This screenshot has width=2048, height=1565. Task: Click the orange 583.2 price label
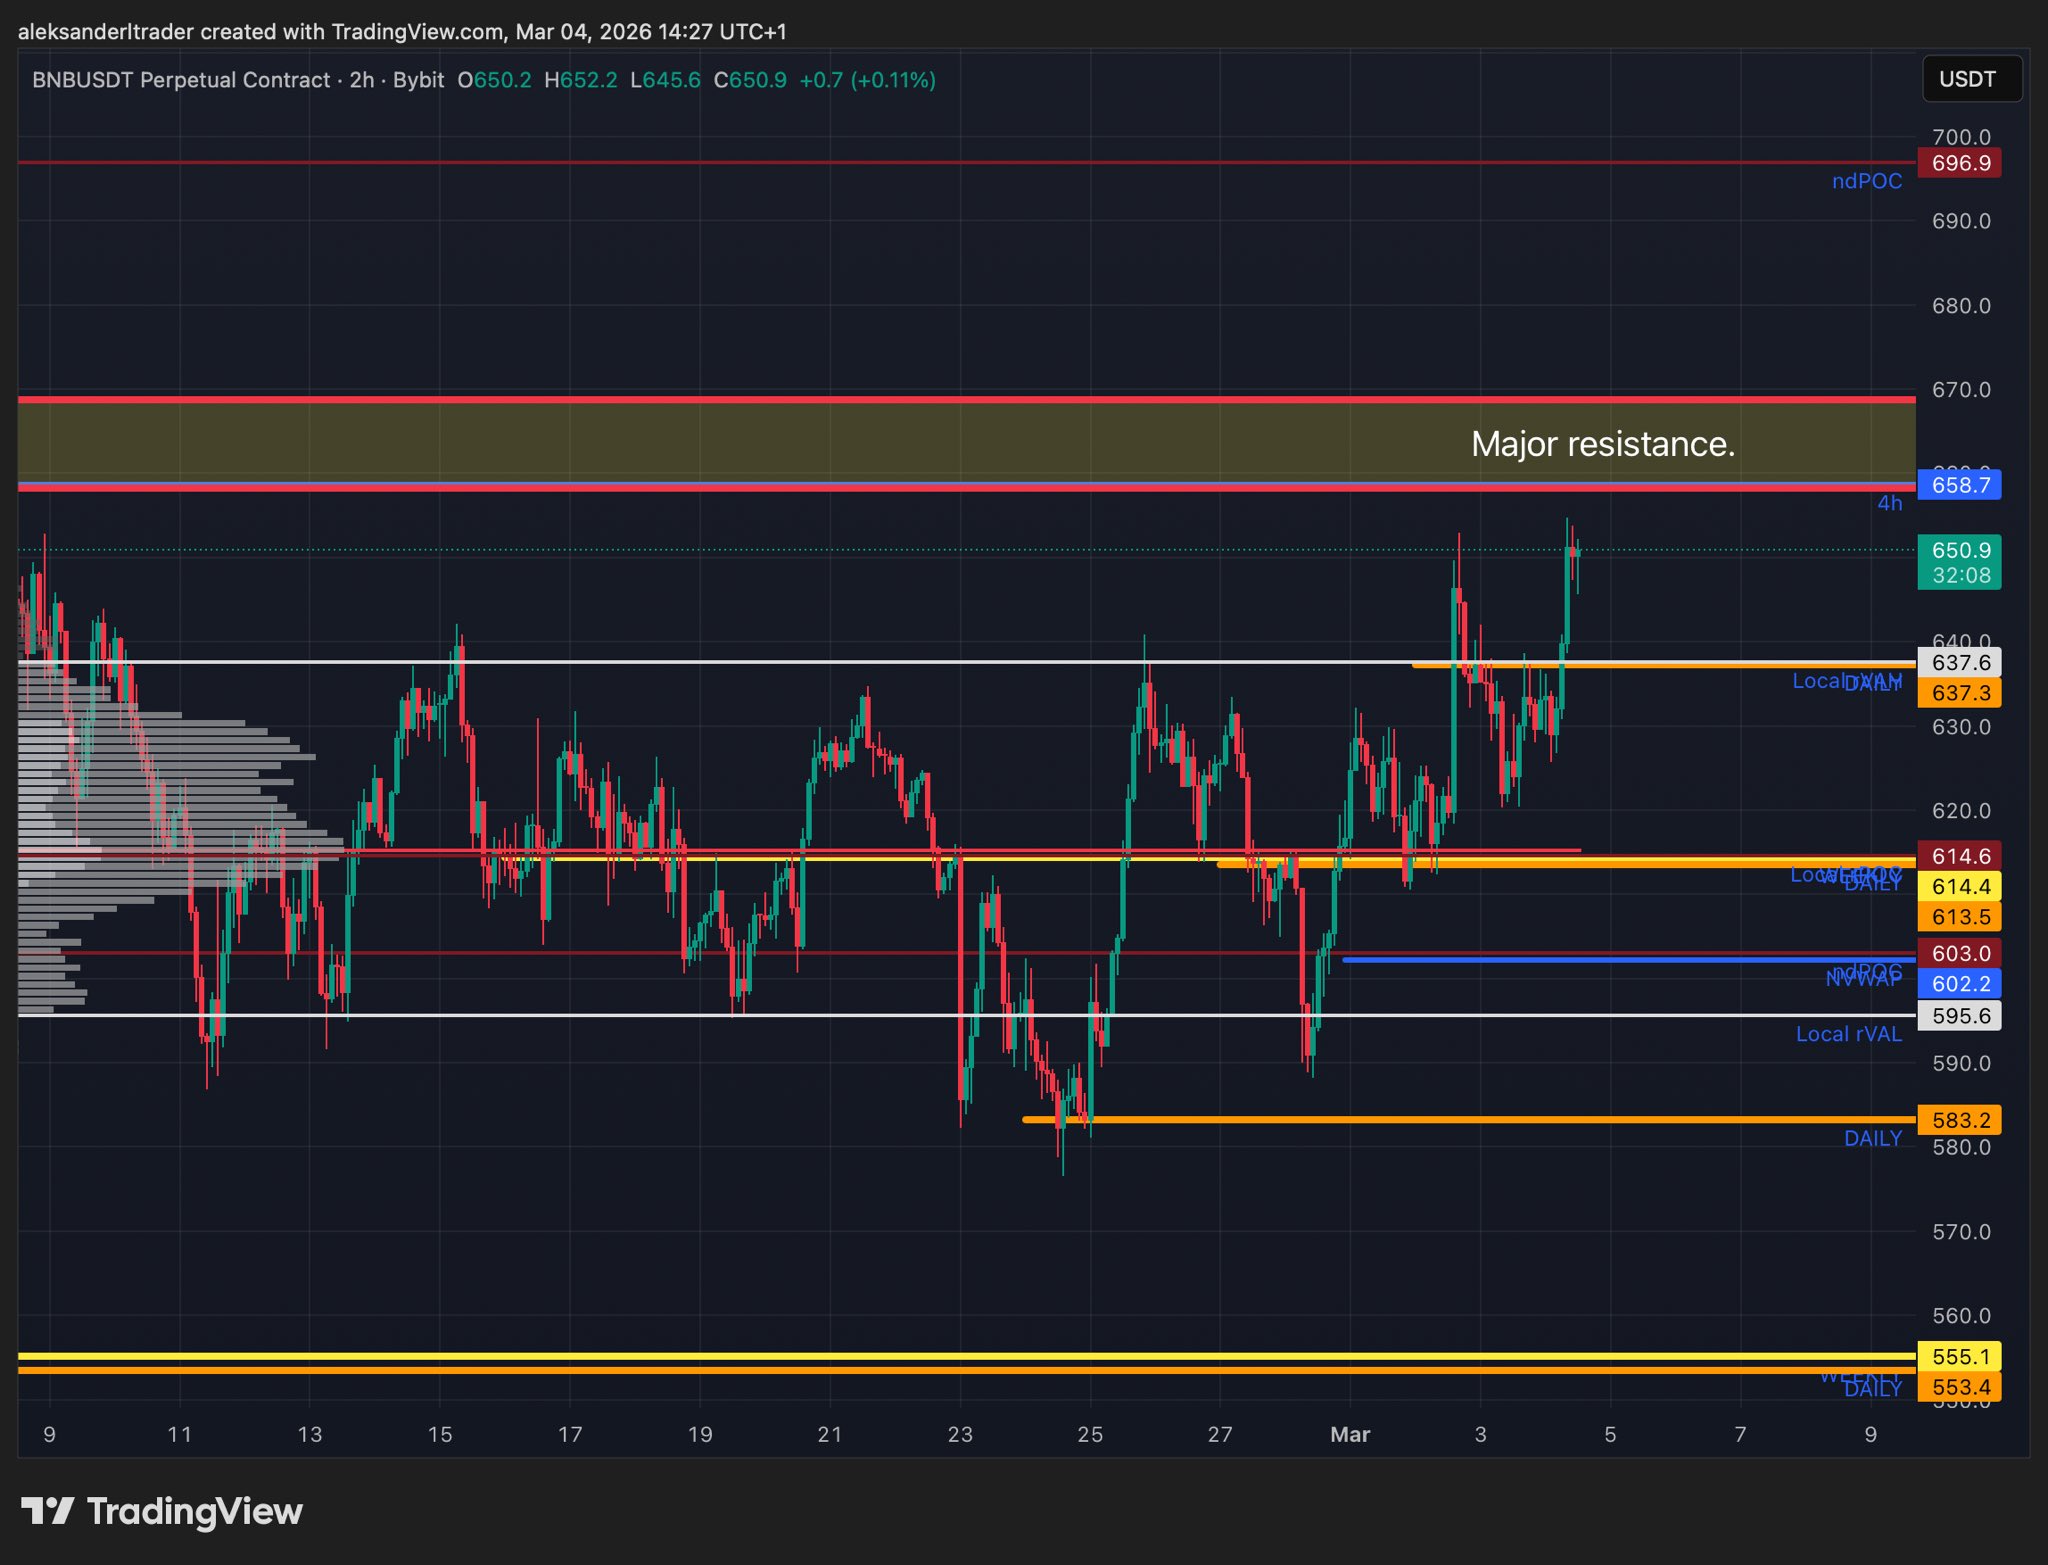[x=1959, y=1120]
